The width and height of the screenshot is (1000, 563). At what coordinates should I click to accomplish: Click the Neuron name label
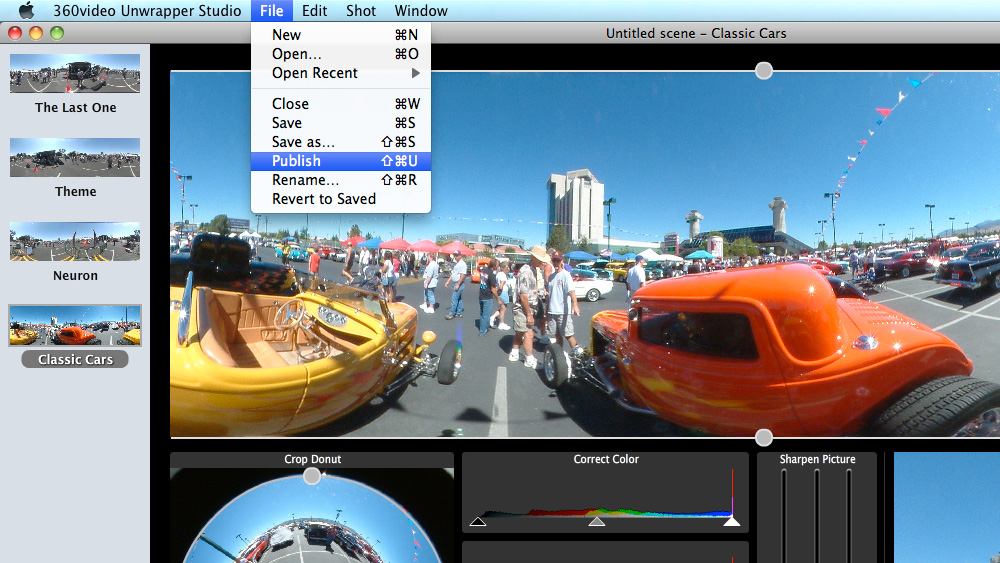(x=75, y=276)
